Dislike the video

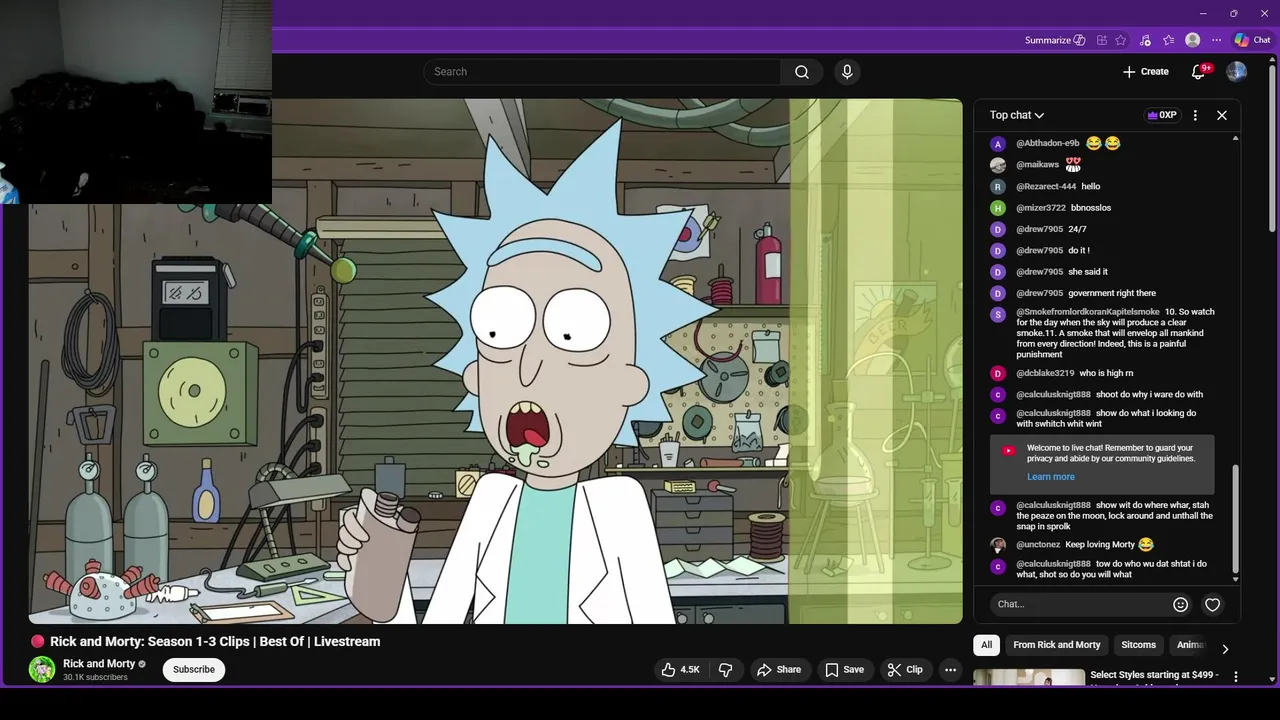tap(726, 669)
